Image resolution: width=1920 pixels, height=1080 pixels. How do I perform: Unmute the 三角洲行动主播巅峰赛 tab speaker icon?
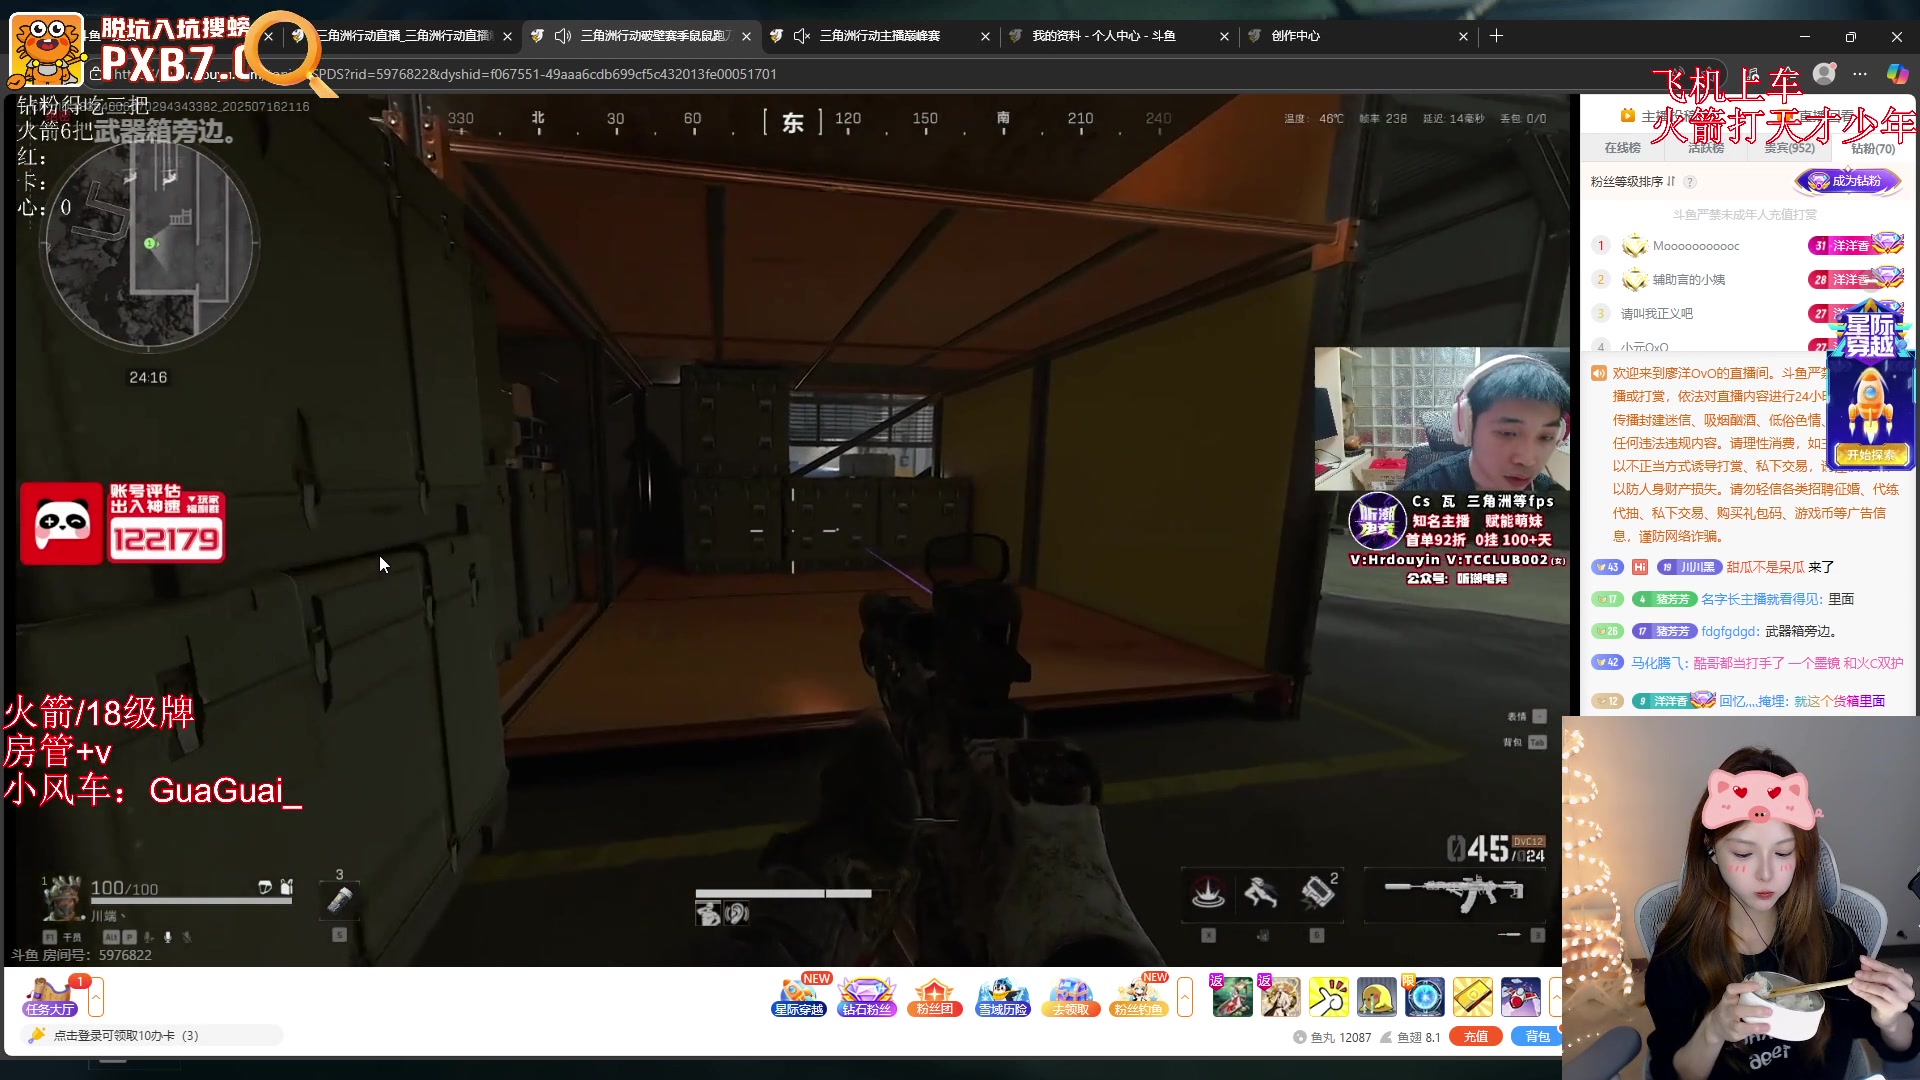(801, 36)
